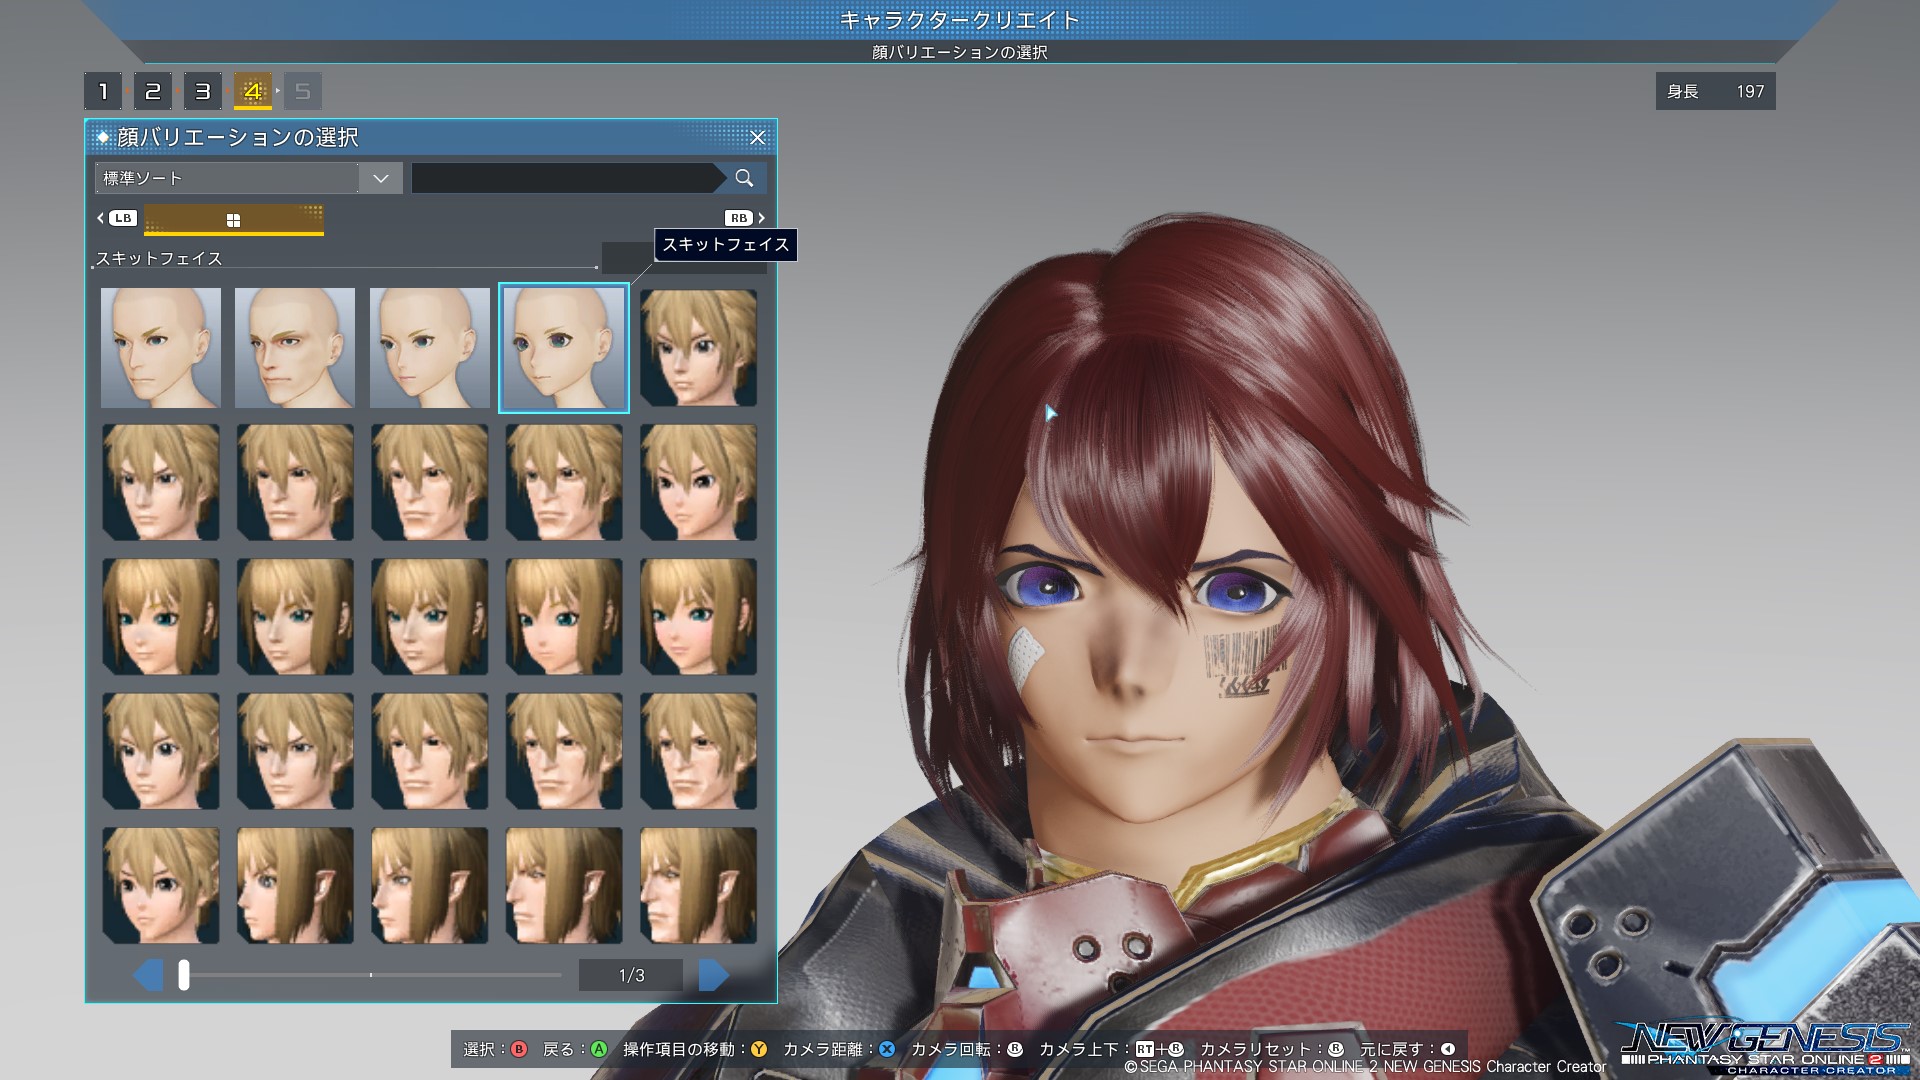
Task: Go to next page with the blue right arrow
Action: (713, 975)
